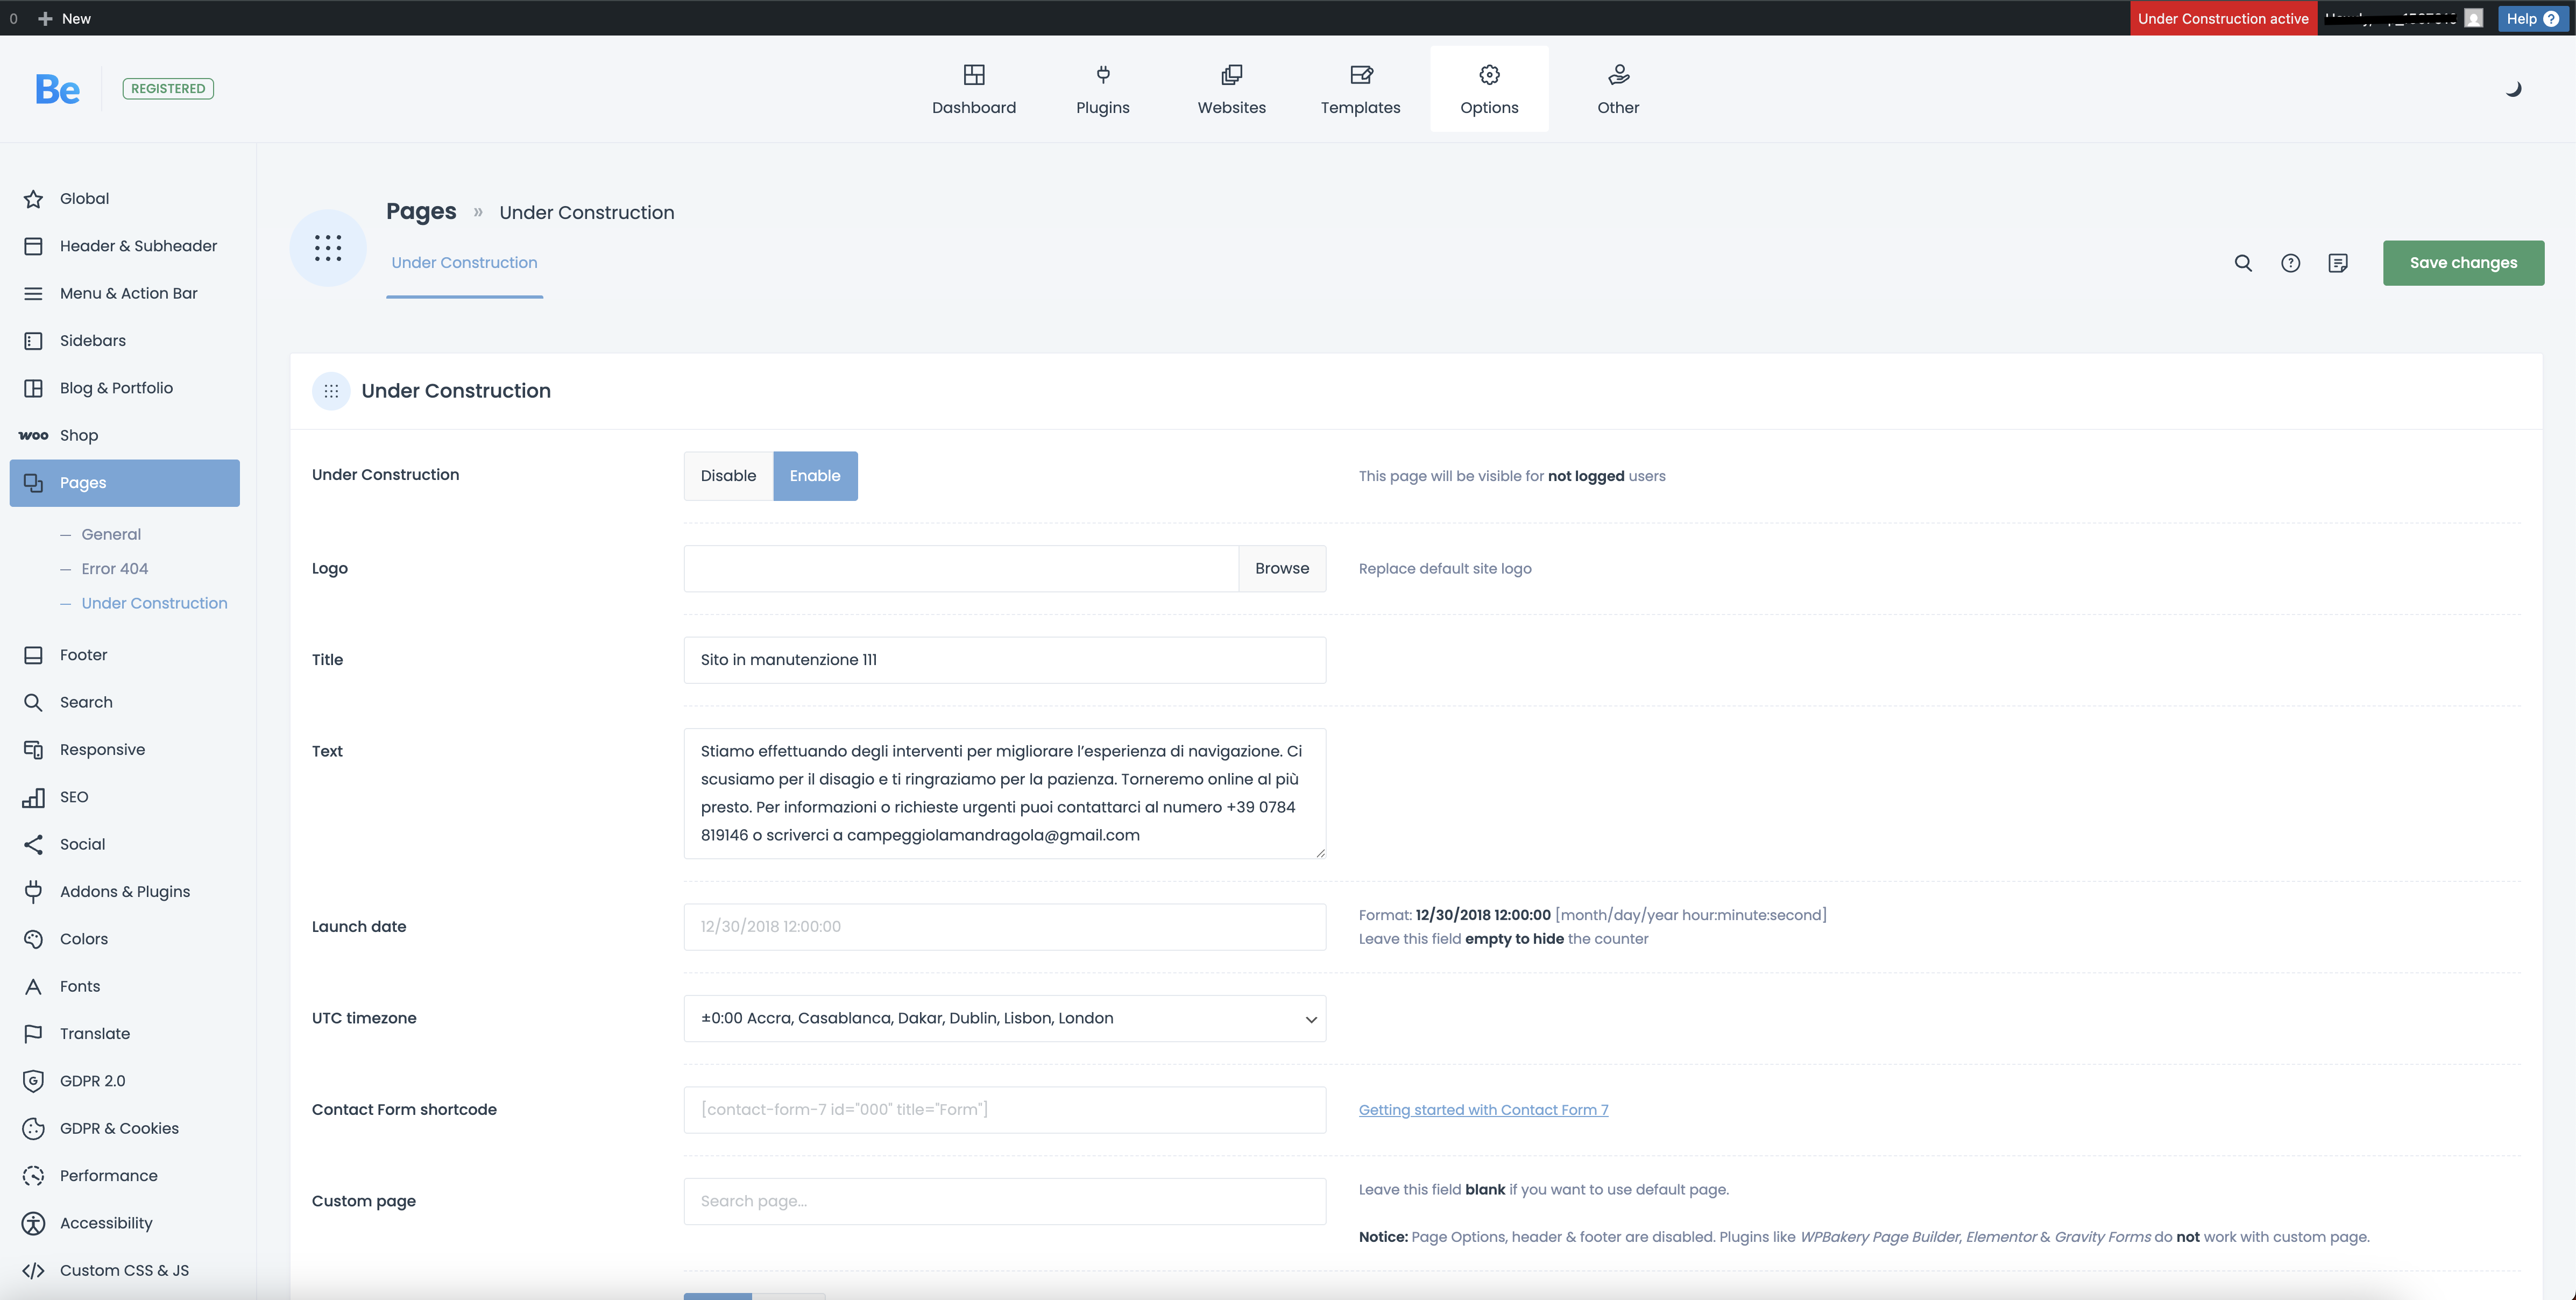The width and height of the screenshot is (2576, 1300).
Task: Set Under Construction to Enable
Action: coord(814,476)
